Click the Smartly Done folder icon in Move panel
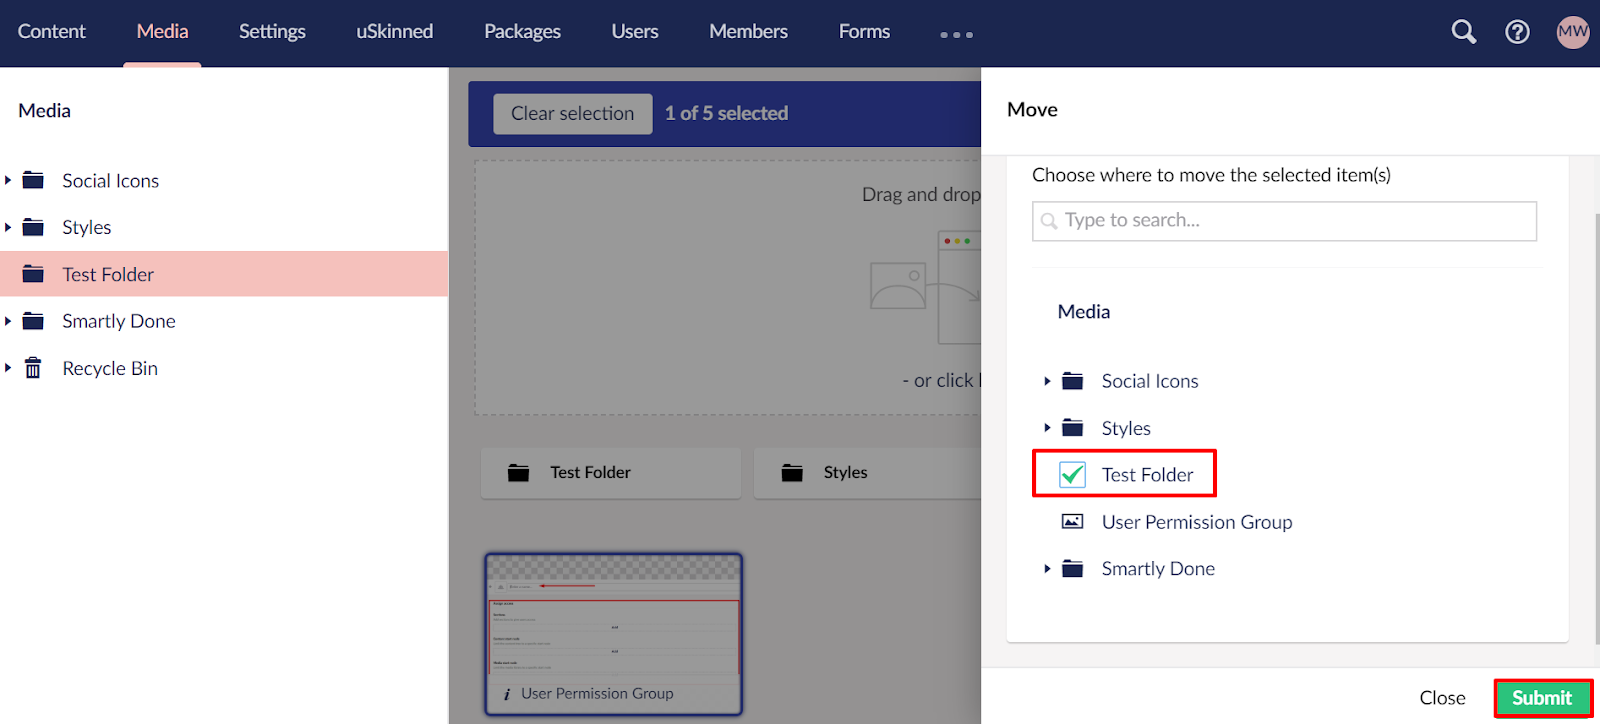 (x=1072, y=569)
